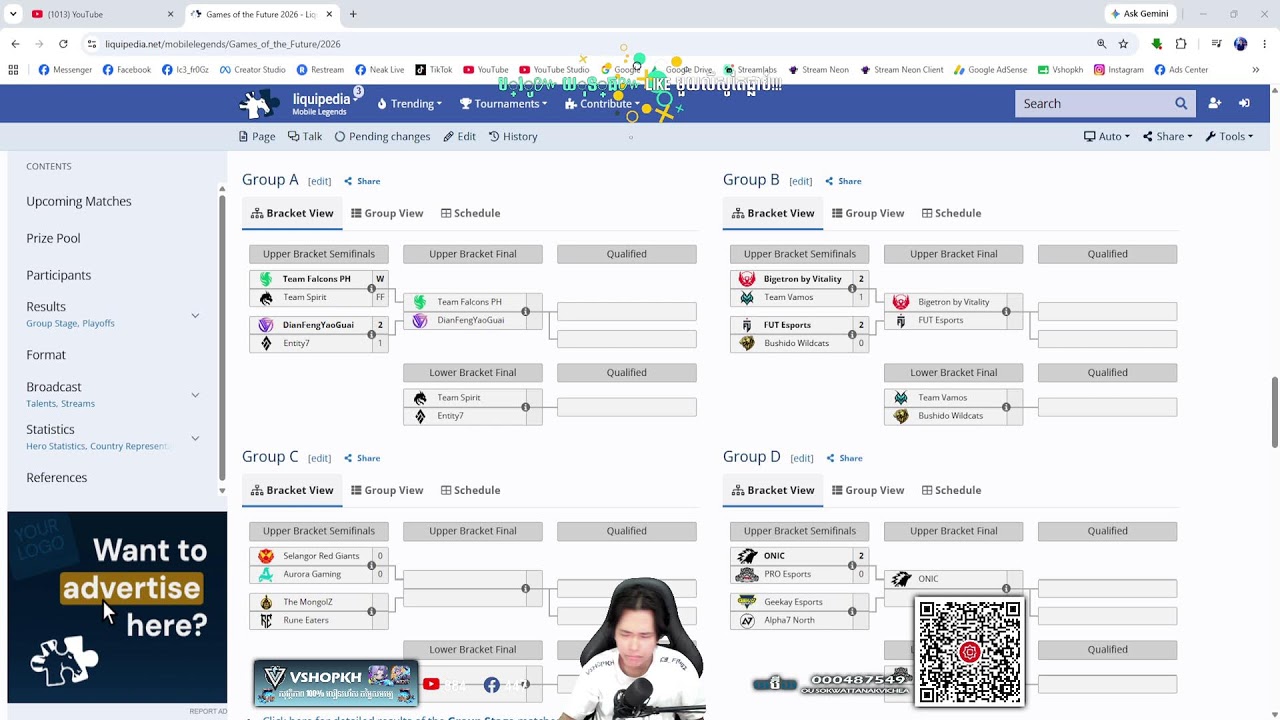Switch to Group D Schedule tab
Image resolution: width=1280 pixels, height=720 pixels.
(951, 490)
